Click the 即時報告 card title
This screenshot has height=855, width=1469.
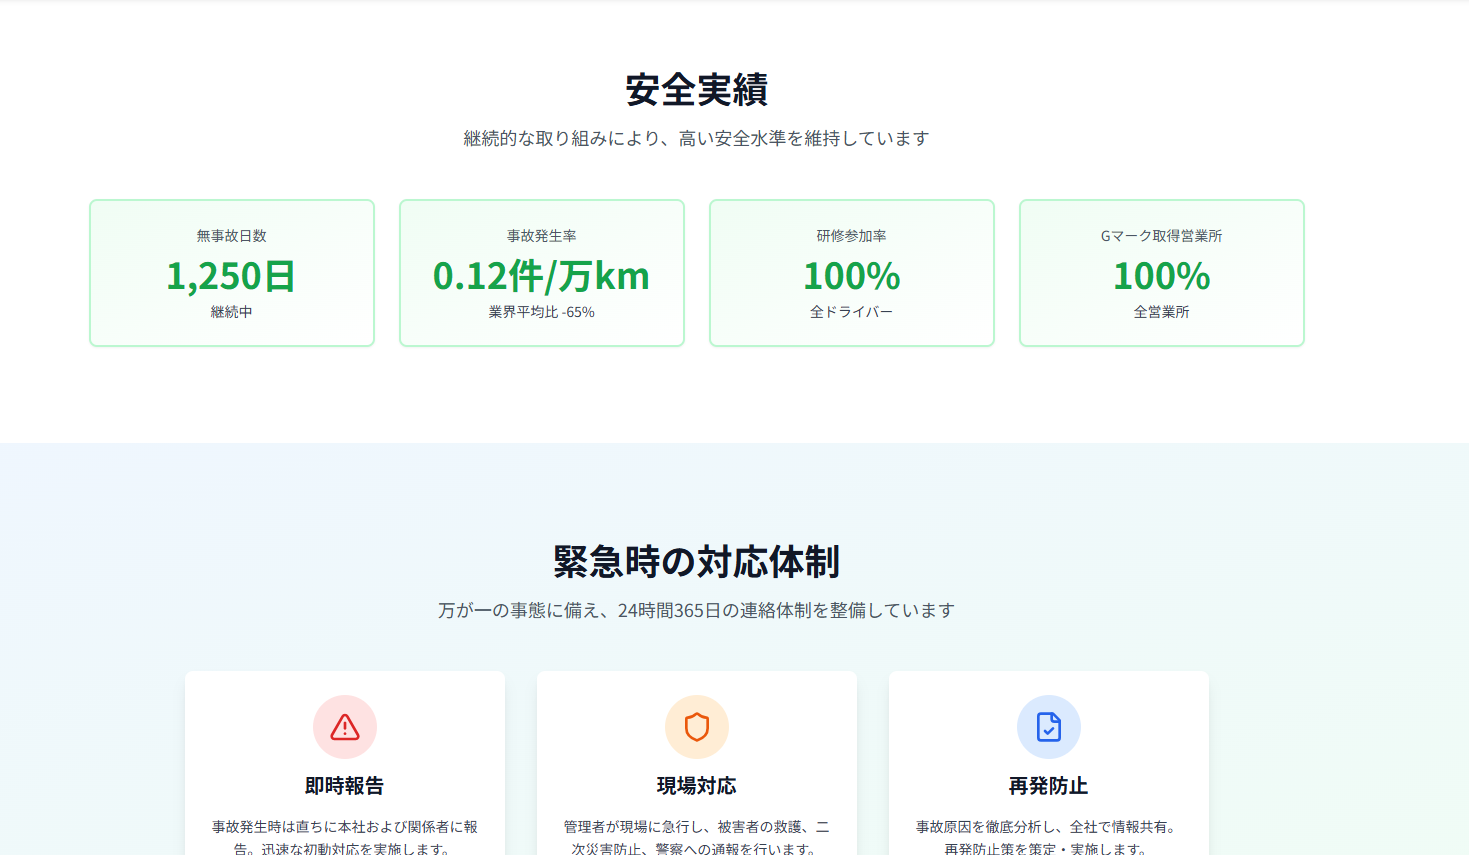345,786
